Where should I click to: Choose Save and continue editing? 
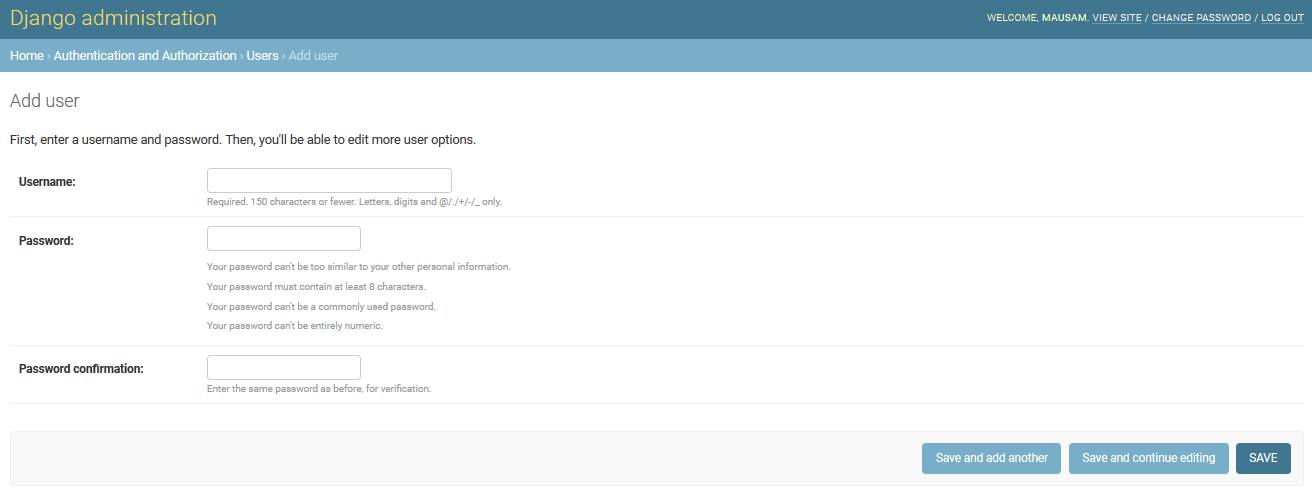click(x=1148, y=458)
